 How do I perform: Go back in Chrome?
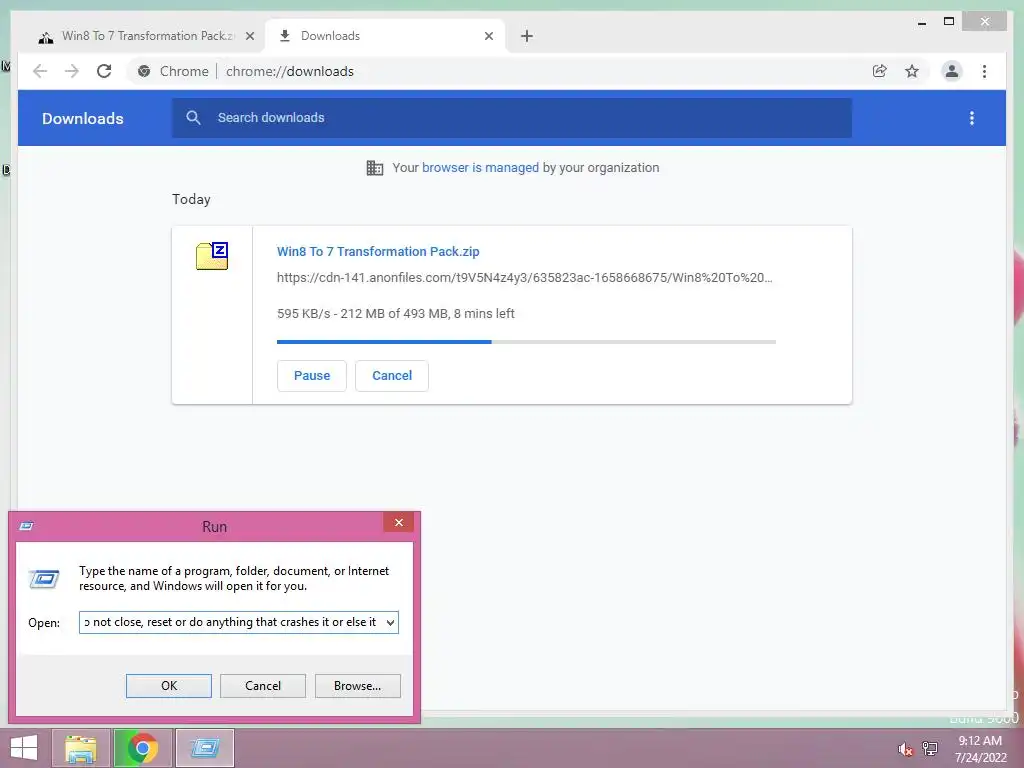[40, 71]
